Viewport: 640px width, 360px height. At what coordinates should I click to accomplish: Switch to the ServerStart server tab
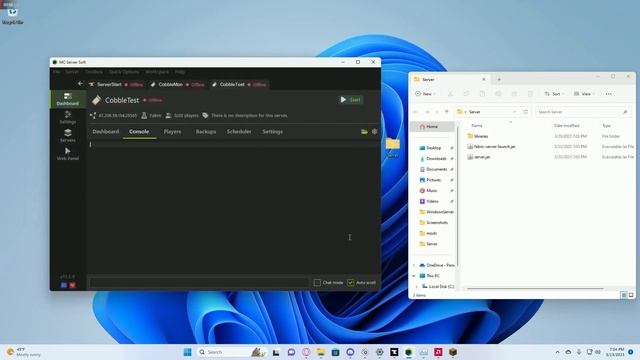point(116,84)
